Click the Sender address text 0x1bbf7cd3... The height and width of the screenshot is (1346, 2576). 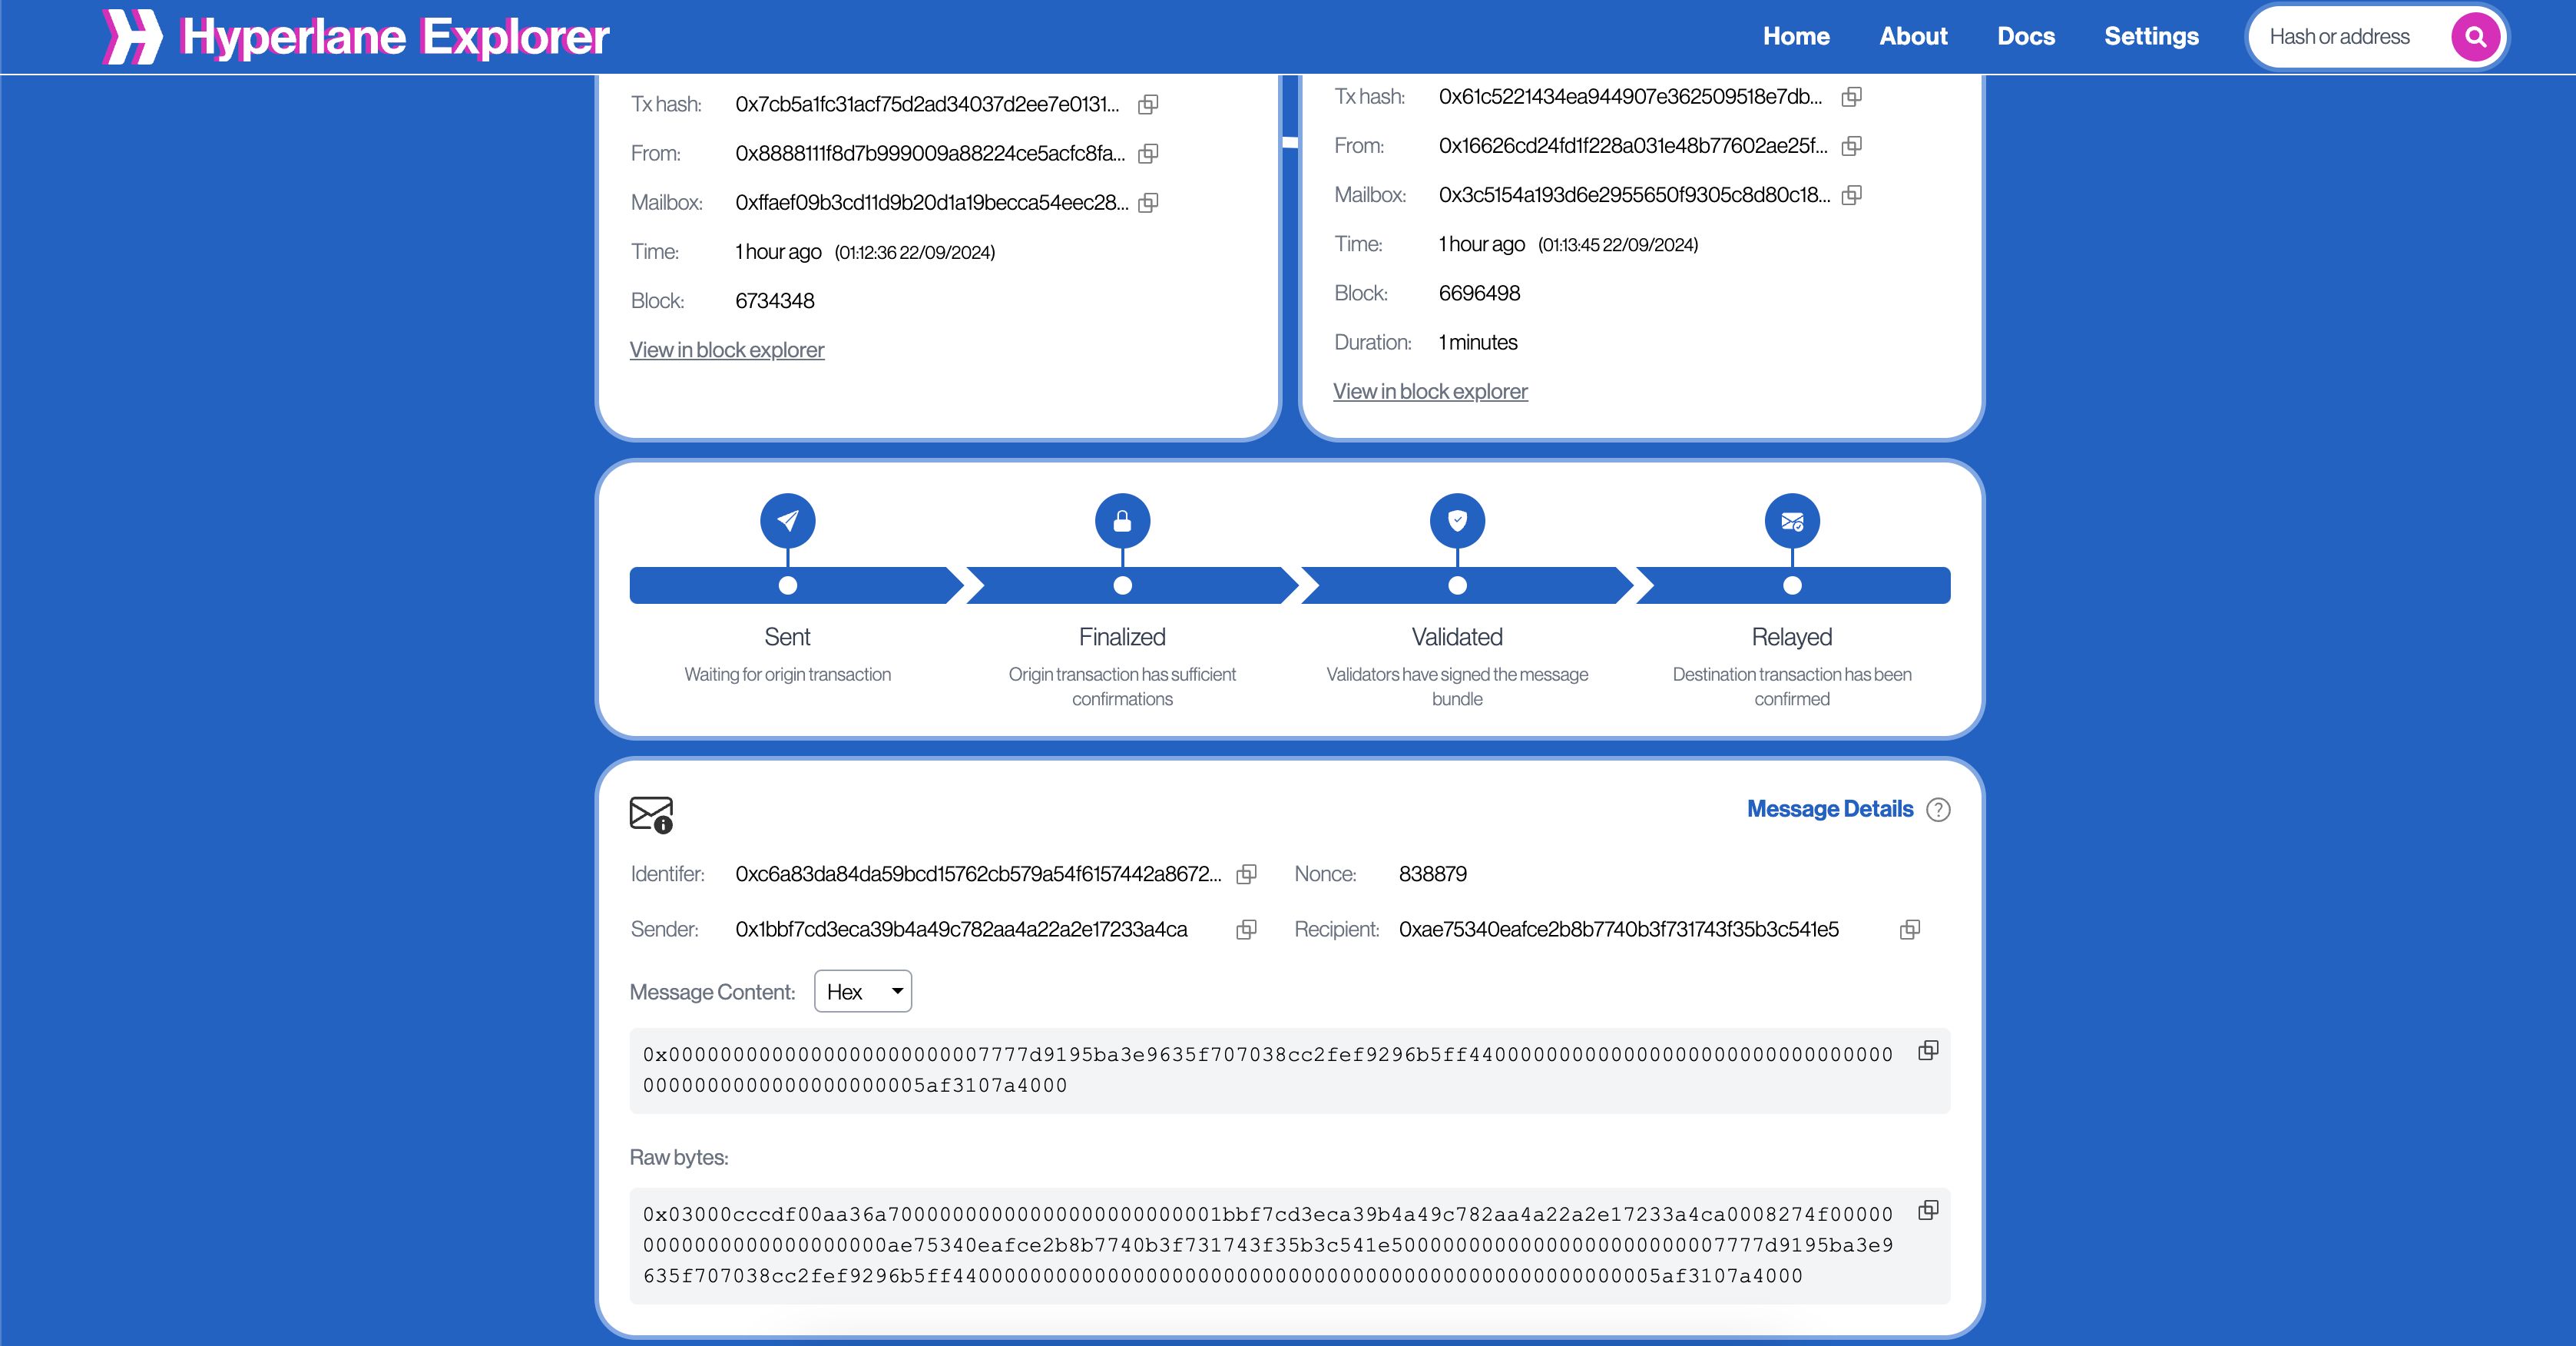pyautogui.click(x=961, y=929)
